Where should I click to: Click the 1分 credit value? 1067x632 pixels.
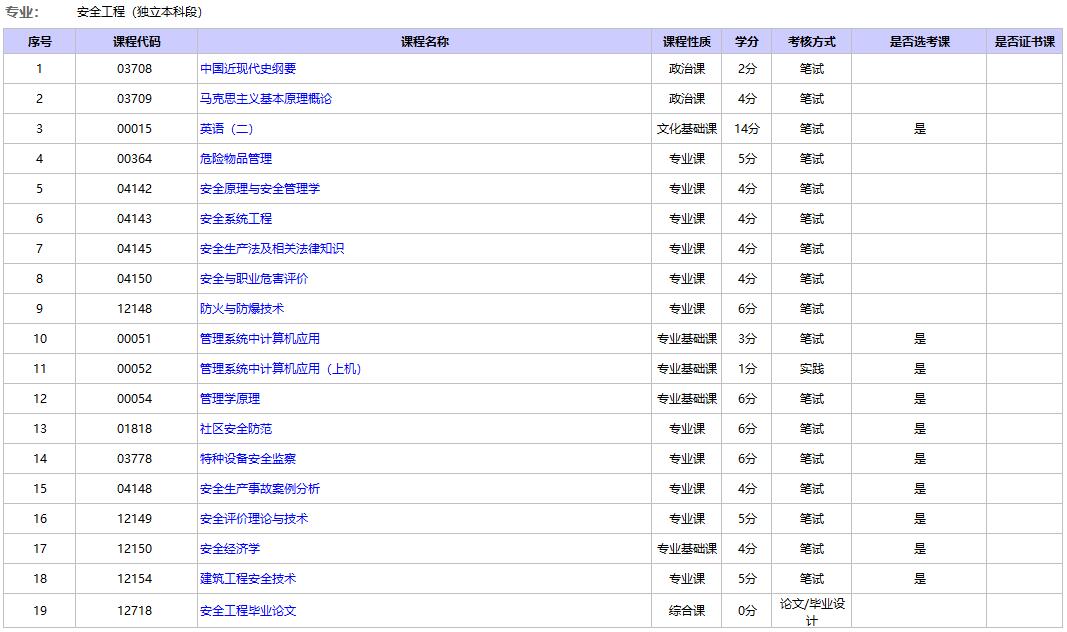click(746, 368)
